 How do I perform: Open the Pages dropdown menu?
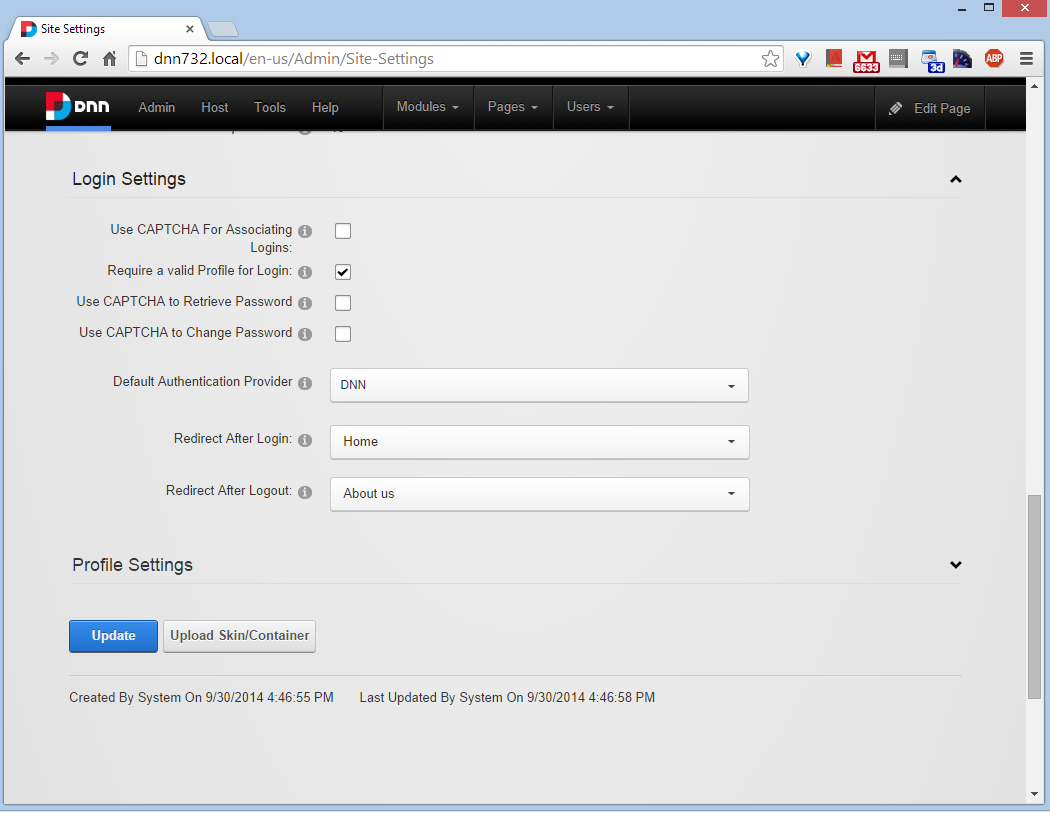(513, 107)
